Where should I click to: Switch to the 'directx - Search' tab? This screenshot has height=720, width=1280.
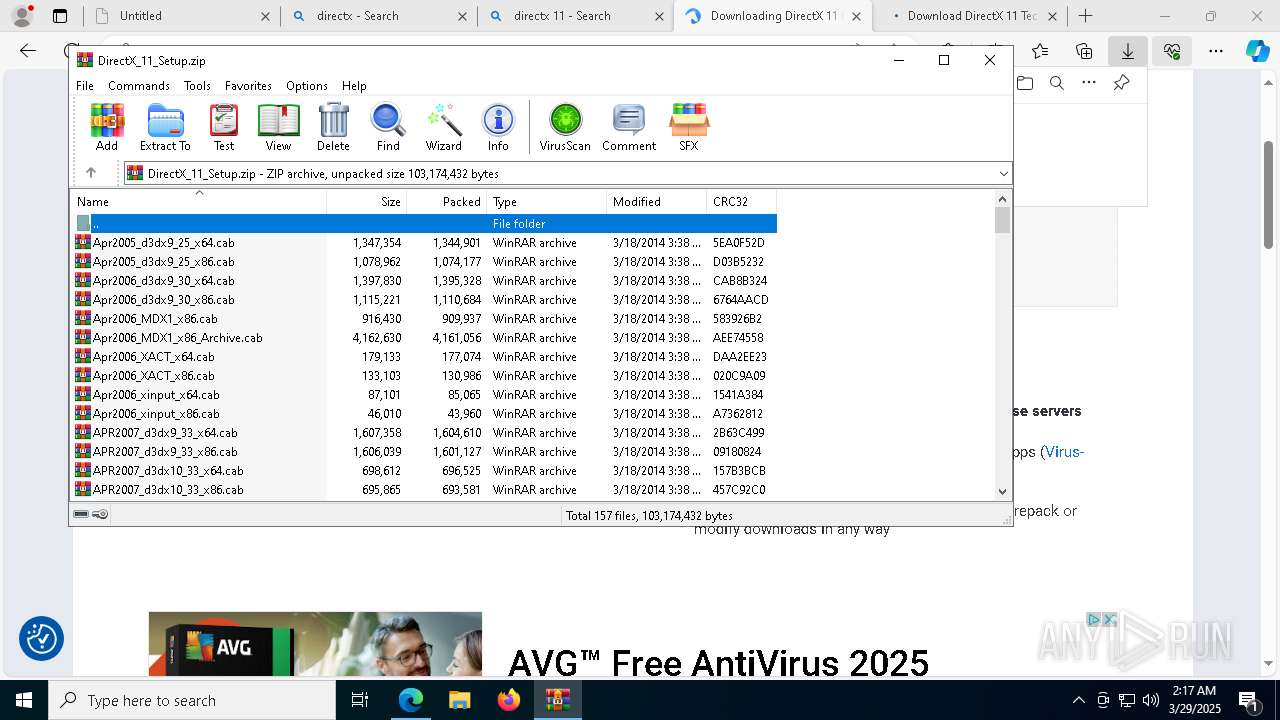(x=378, y=16)
